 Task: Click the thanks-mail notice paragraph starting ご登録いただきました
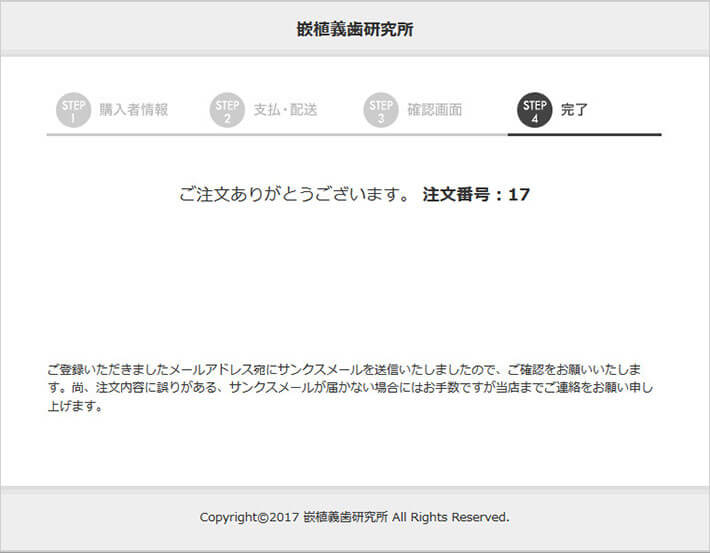click(350, 388)
